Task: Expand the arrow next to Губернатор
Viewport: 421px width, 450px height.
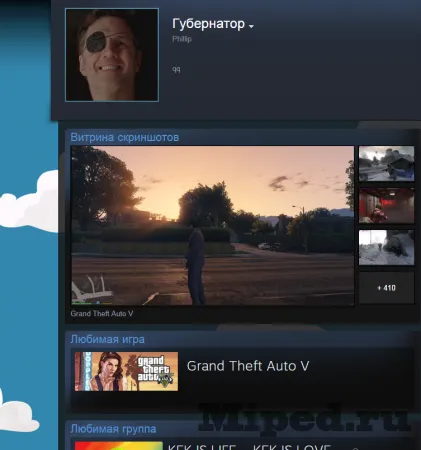Action: point(251,26)
